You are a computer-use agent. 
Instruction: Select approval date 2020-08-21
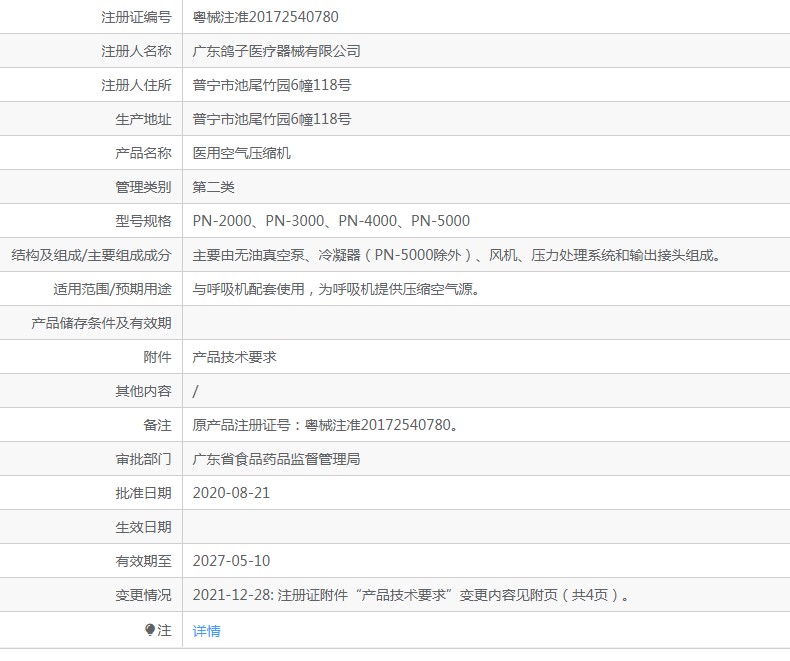[x=231, y=493]
